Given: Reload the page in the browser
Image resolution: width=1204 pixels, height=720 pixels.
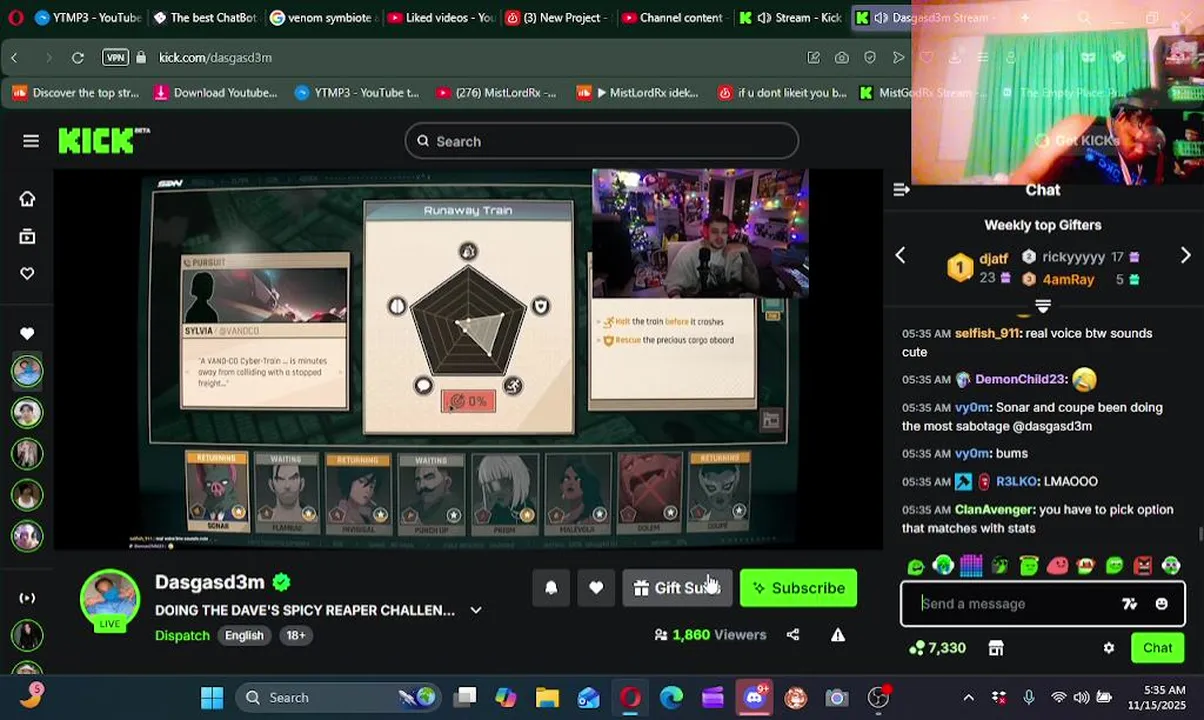Looking at the screenshot, I should point(77,58).
